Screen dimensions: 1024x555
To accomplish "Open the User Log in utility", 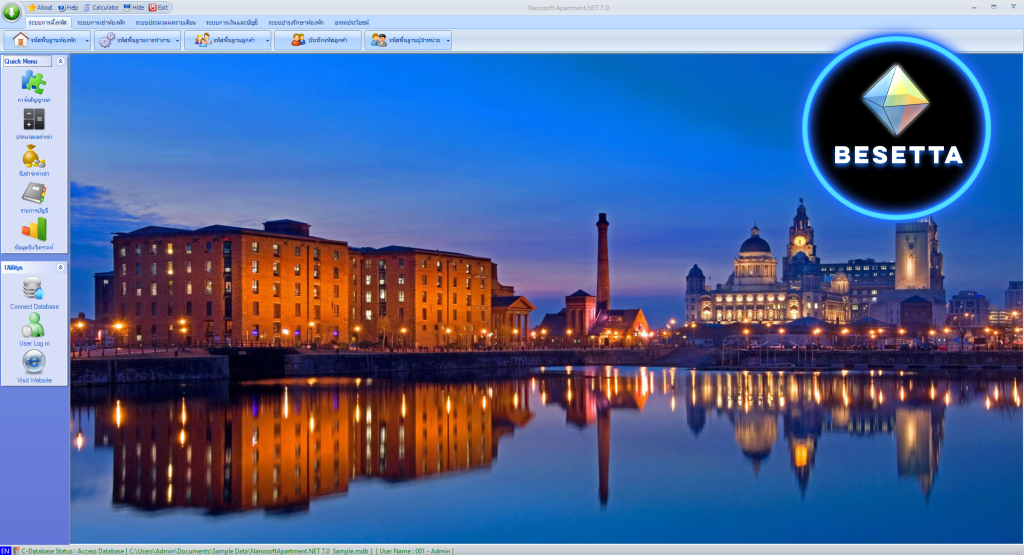I will pyautogui.click(x=34, y=326).
